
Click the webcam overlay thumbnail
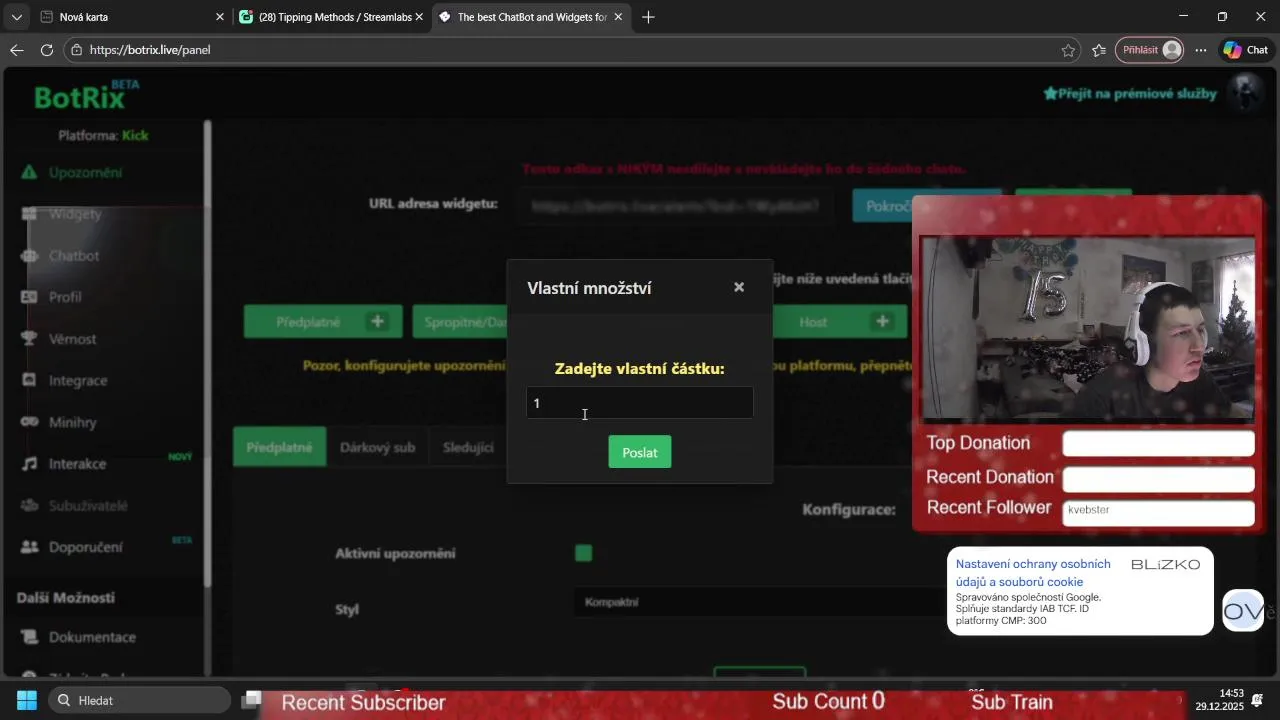pos(1087,327)
